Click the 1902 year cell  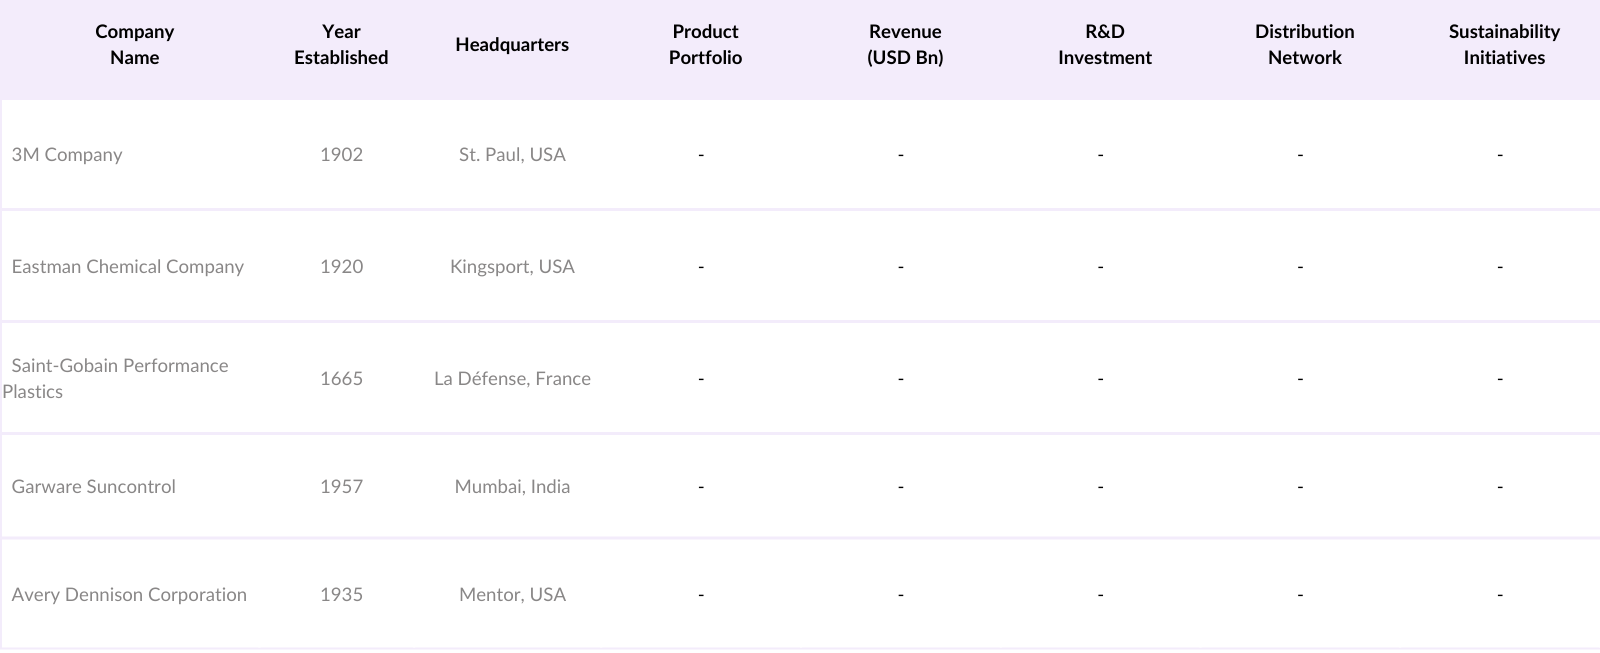click(341, 155)
